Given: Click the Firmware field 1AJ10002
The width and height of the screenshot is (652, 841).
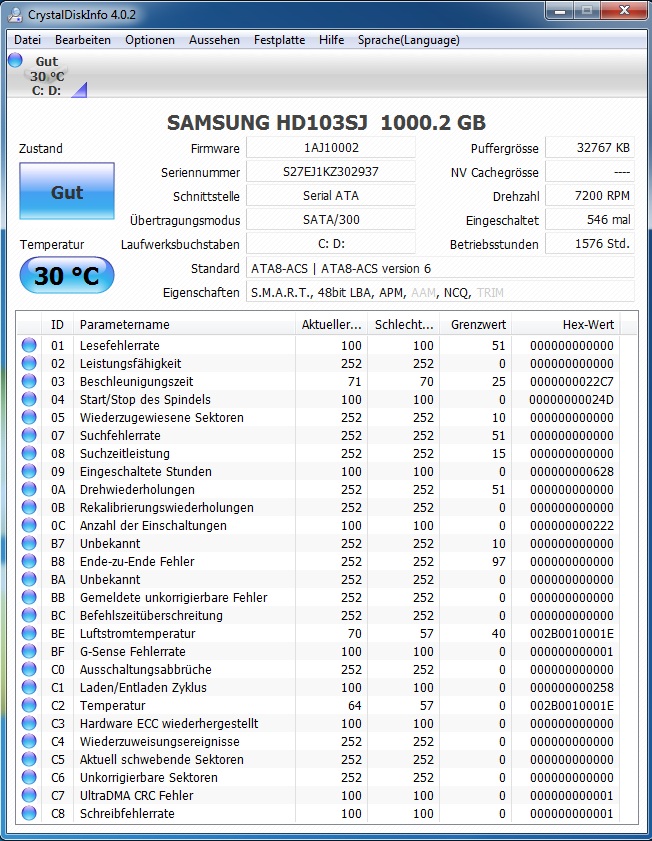Looking at the screenshot, I should click(x=331, y=147).
